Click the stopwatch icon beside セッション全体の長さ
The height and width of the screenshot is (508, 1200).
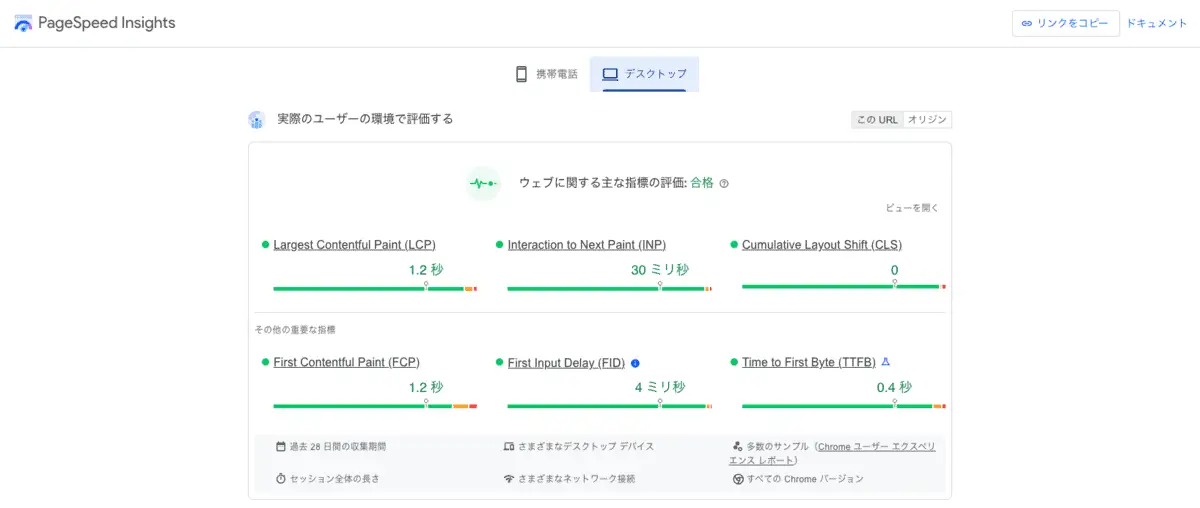pyautogui.click(x=281, y=479)
